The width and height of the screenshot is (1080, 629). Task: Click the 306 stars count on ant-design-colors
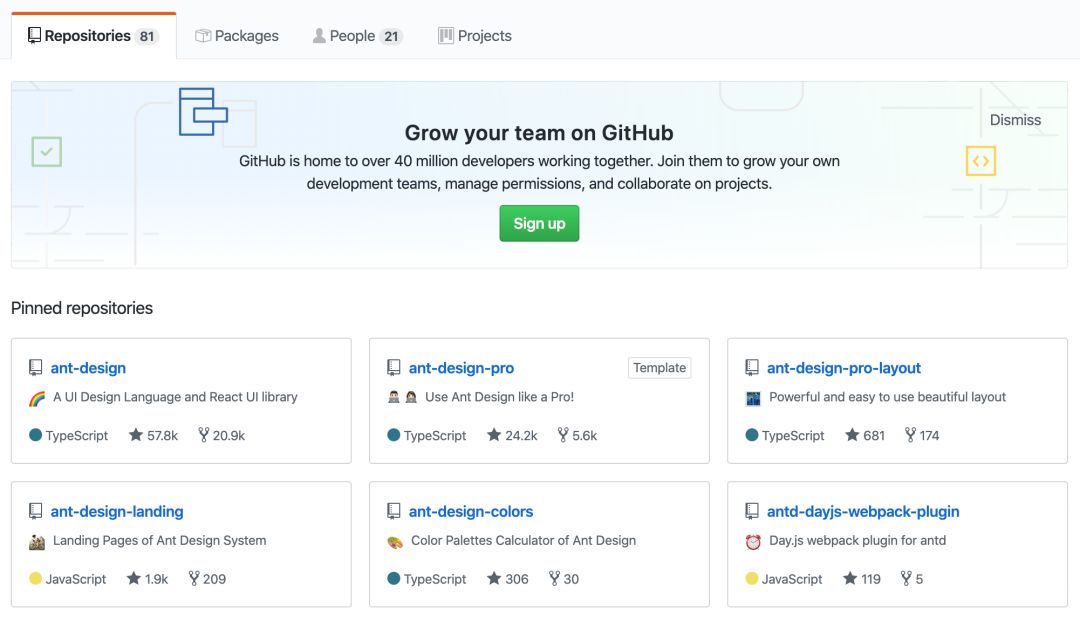(x=517, y=579)
